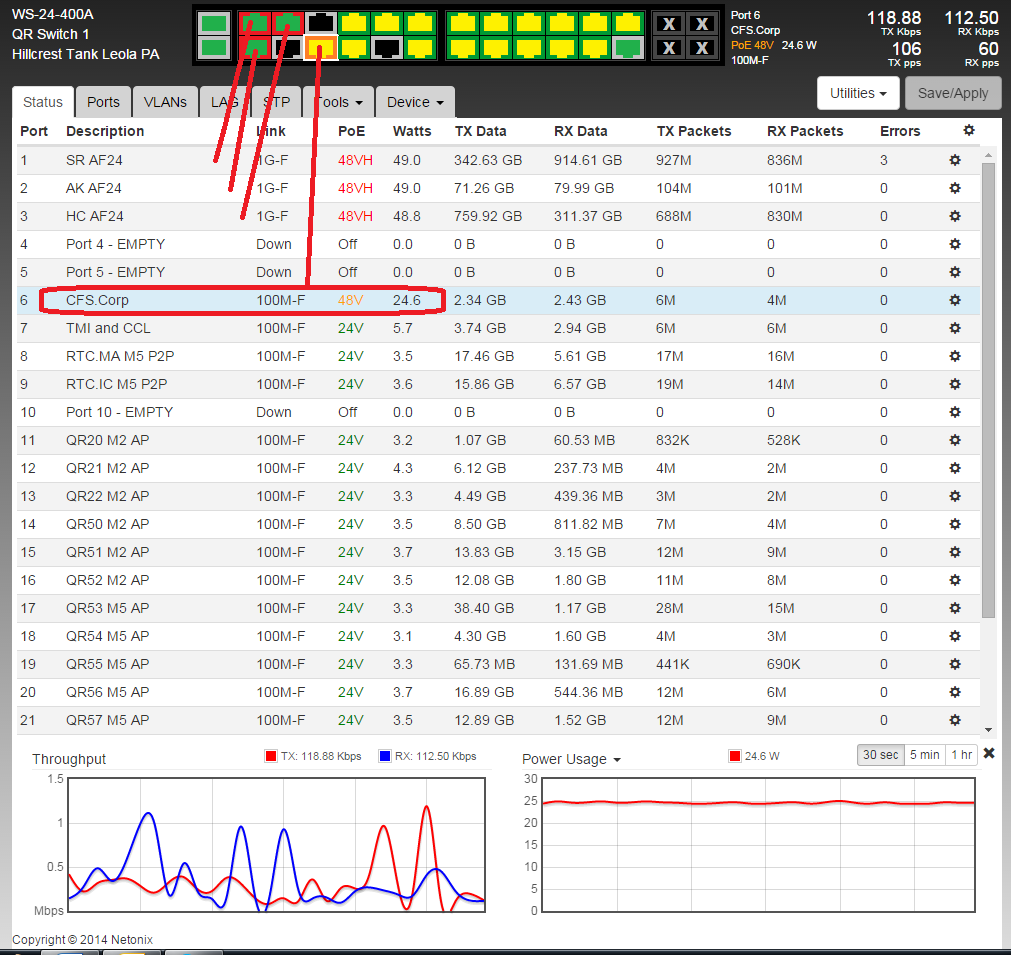Open the Power Usage graph selector dropdown
The height and width of the screenshot is (955, 1011).
coord(571,760)
